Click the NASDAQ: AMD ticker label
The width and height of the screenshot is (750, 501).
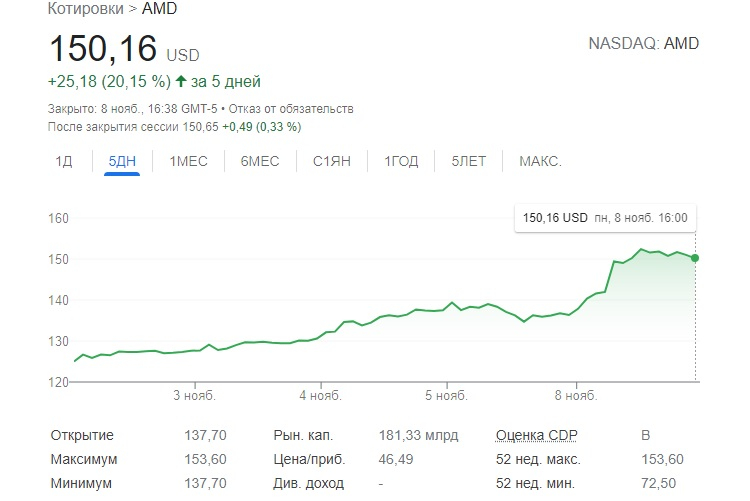pos(644,44)
